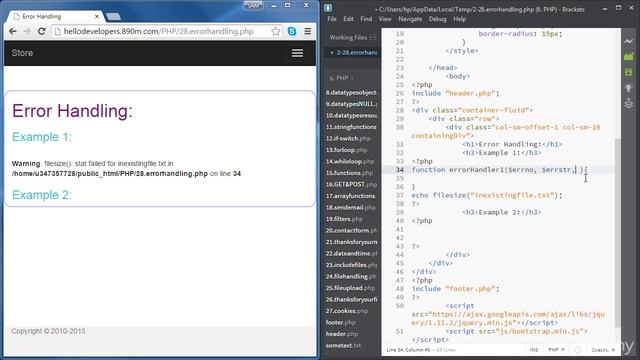Close the Error Handling browser tab
The height and width of the screenshot is (360, 640).
click(x=97, y=16)
